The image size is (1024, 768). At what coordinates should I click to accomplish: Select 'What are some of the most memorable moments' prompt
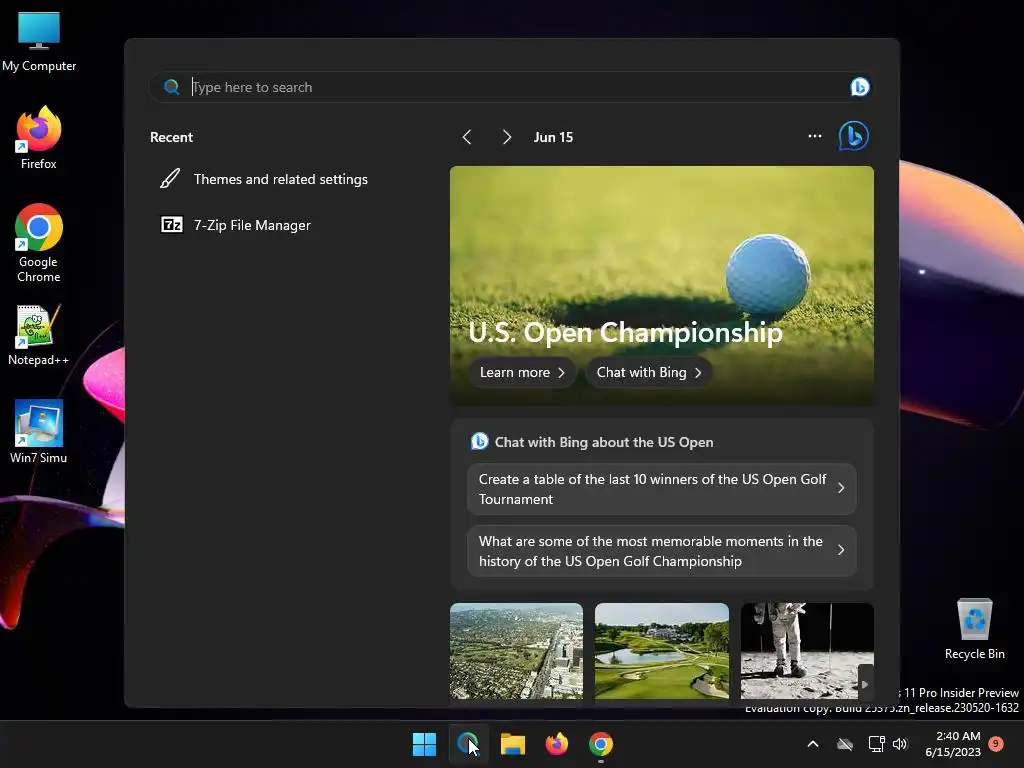coord(662,551)
